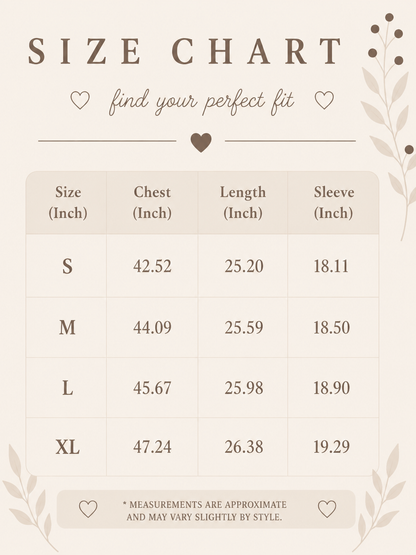Choose the M size row label
Image resolution: width=416 pixels, height=555 pixels.
[67, 327]
